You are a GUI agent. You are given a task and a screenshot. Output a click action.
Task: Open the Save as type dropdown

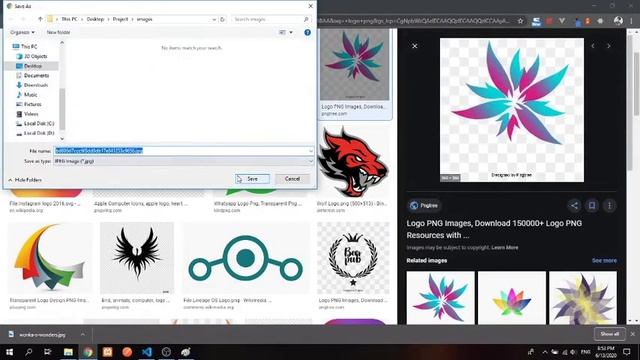(x=184, y=161)
